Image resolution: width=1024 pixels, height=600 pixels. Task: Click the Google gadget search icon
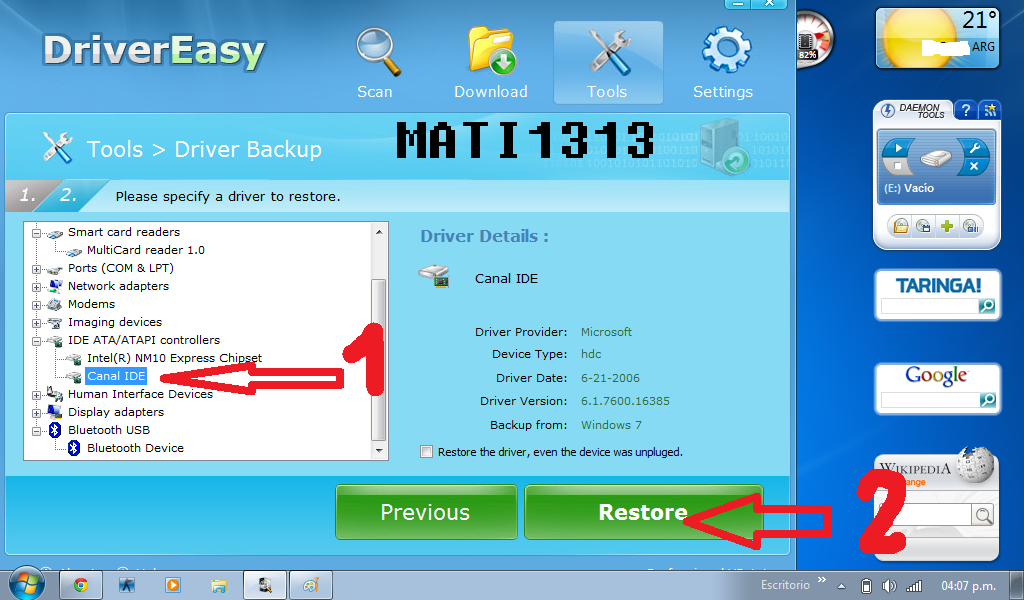click(x=988, y=400)
